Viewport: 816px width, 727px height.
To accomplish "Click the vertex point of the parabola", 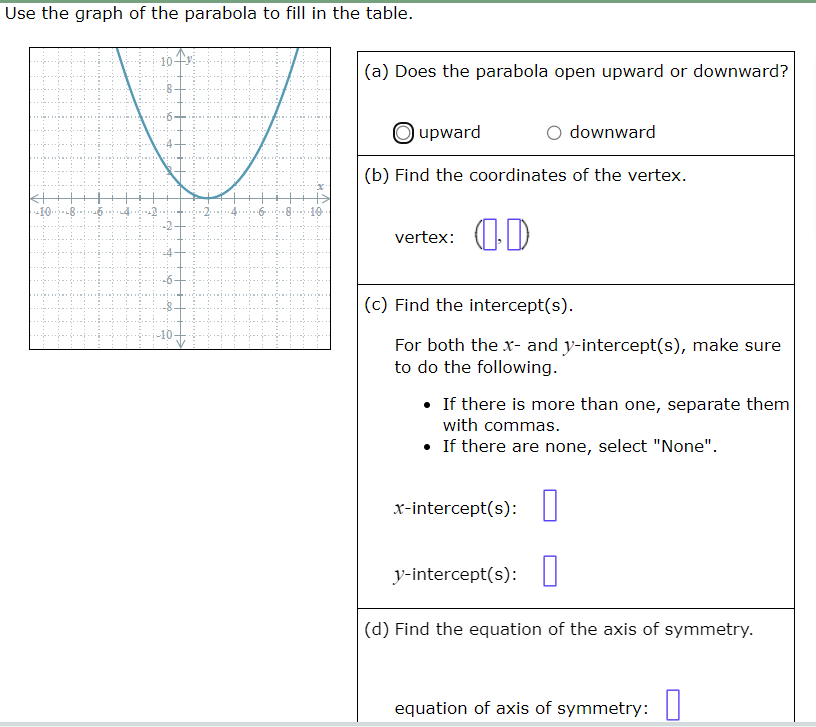I will click(208, 196).
